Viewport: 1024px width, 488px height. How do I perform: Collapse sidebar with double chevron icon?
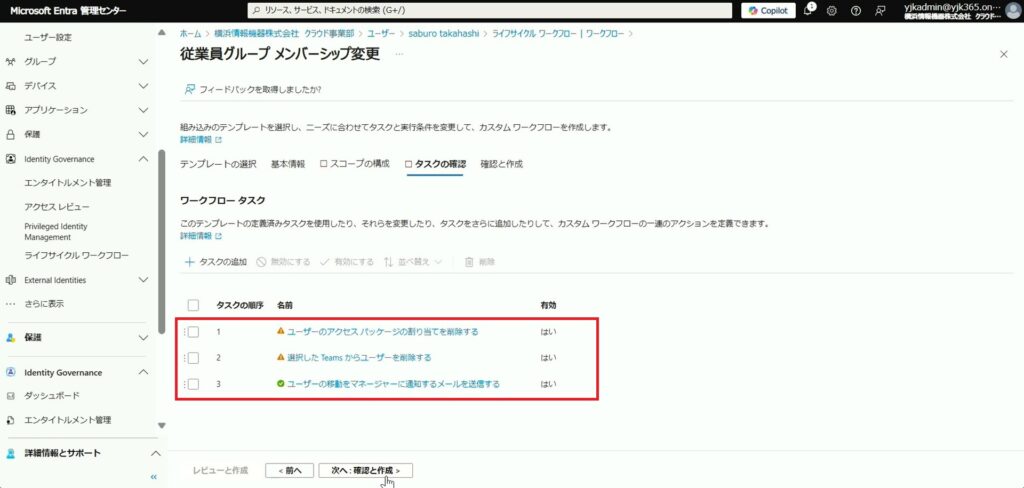153,477
